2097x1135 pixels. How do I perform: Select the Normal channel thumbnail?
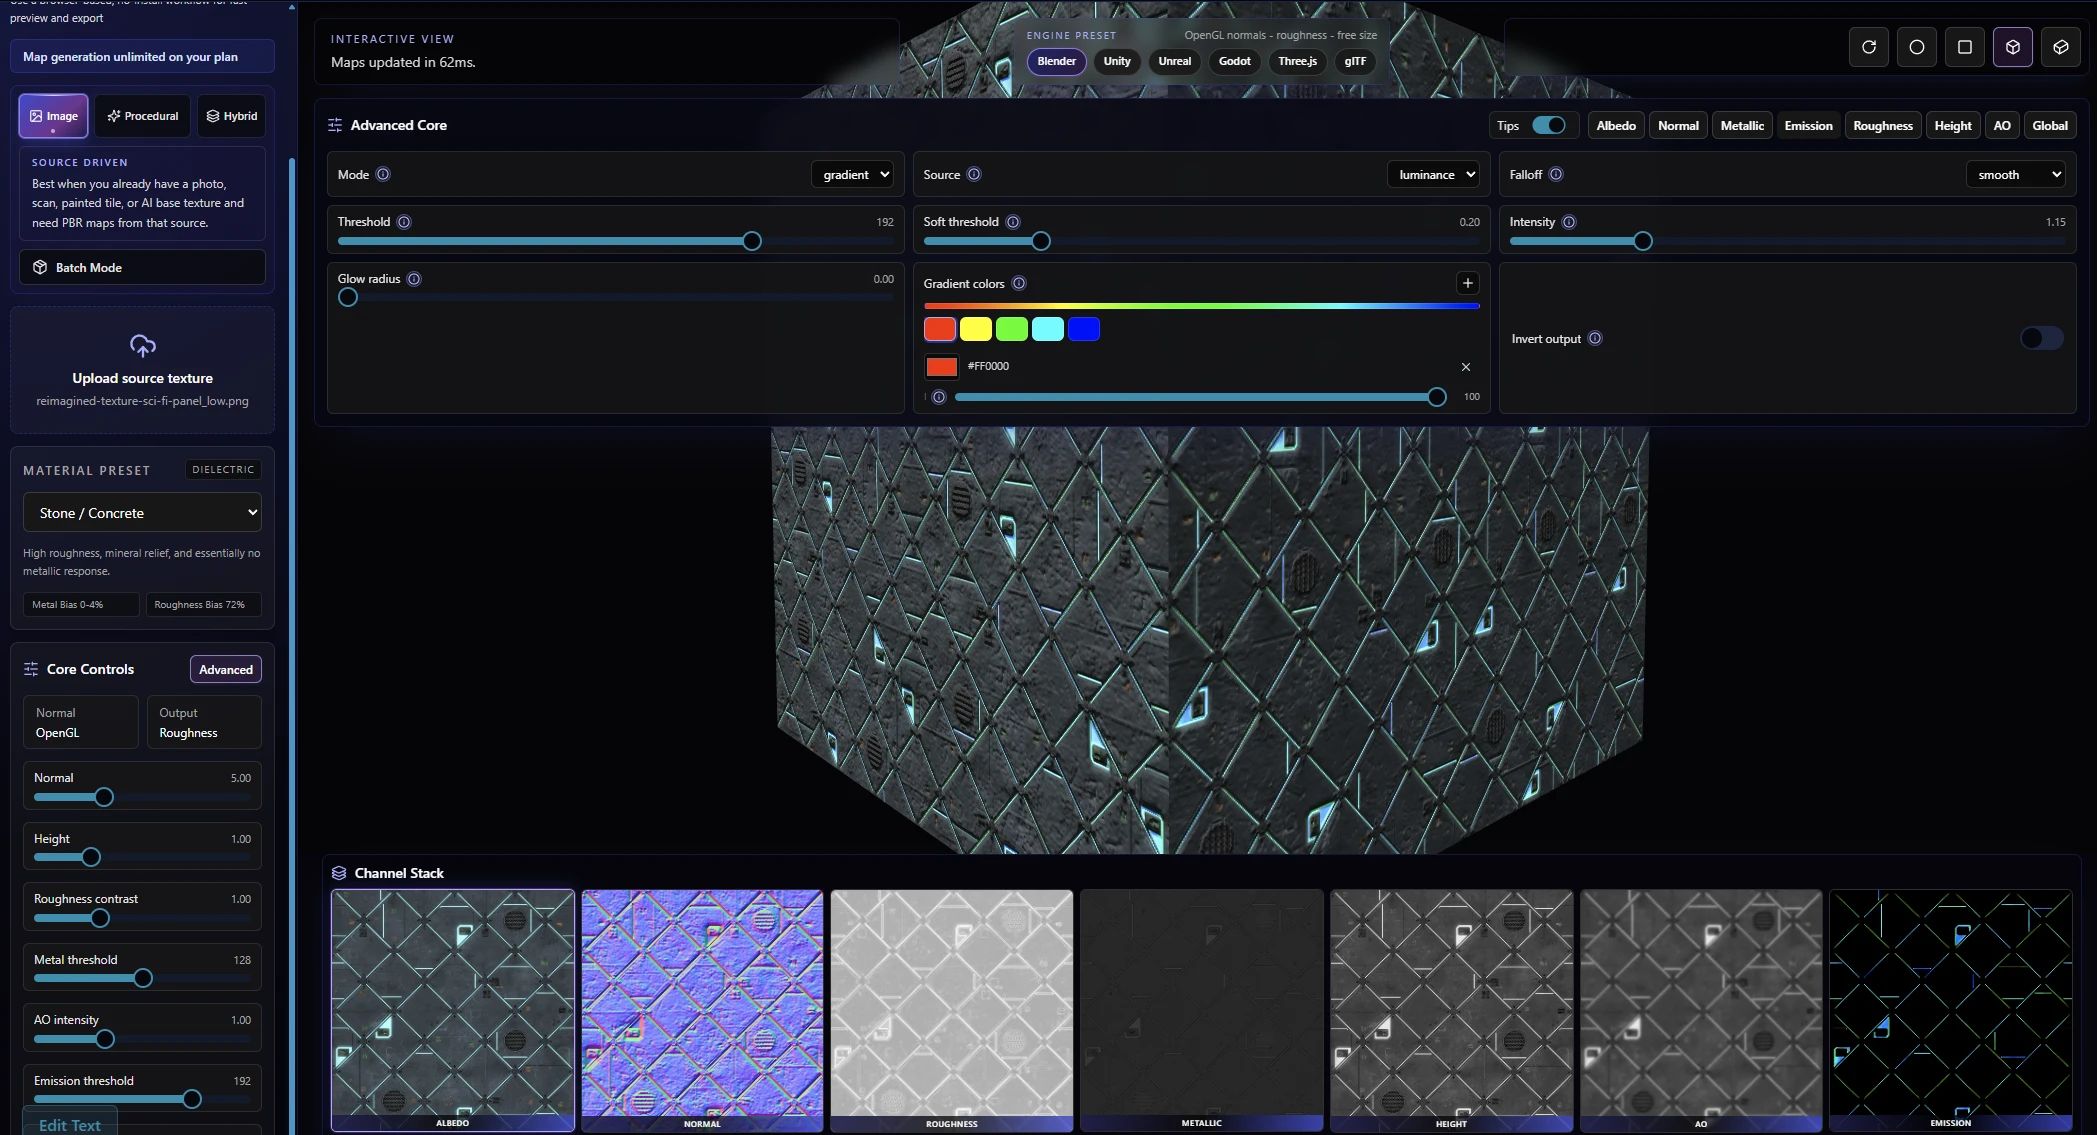coord(702,1010)
